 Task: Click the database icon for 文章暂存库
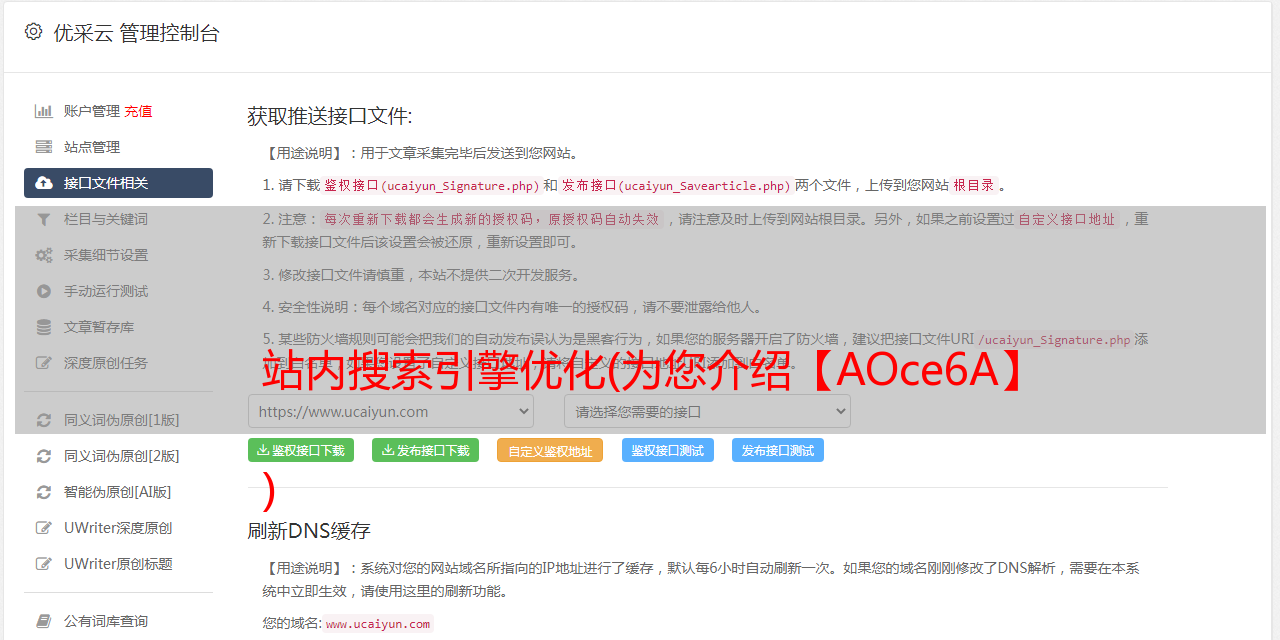point(44,327)
